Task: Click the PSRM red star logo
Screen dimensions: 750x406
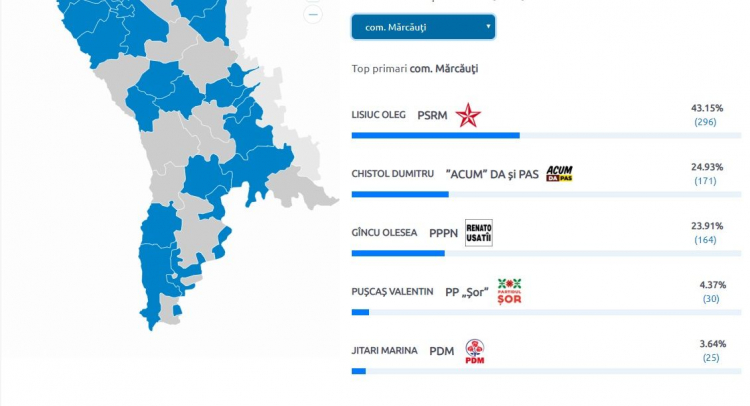Action: pyautogui.click(x=467, y=115)
